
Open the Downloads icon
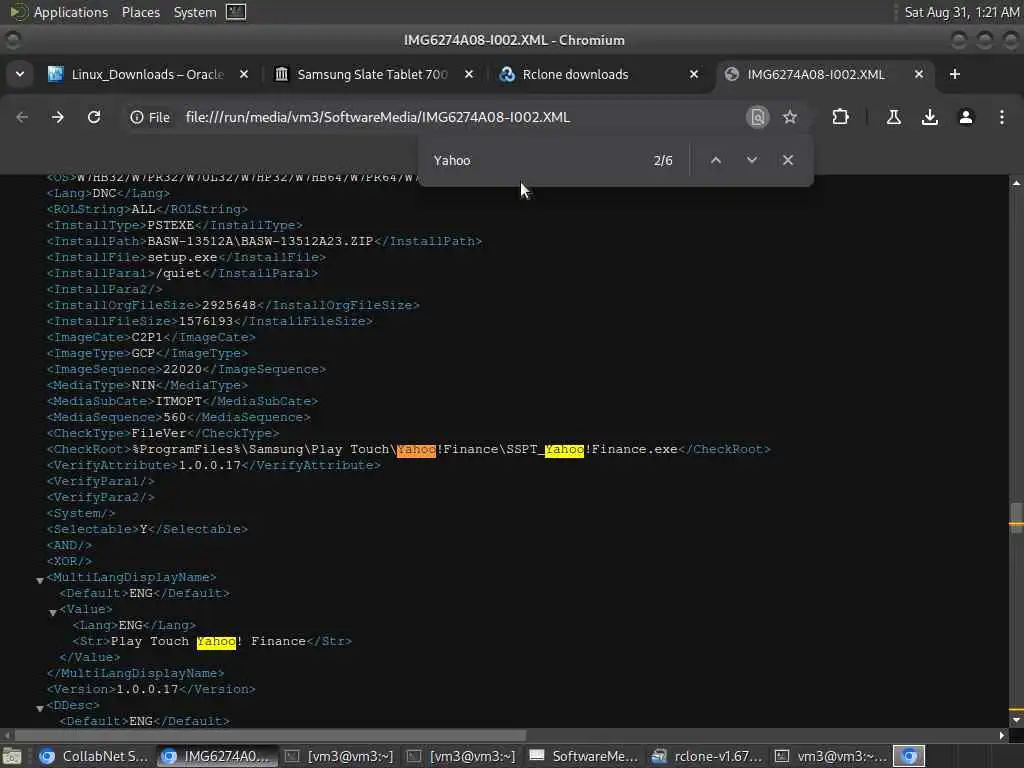click(x=930, y=117)
